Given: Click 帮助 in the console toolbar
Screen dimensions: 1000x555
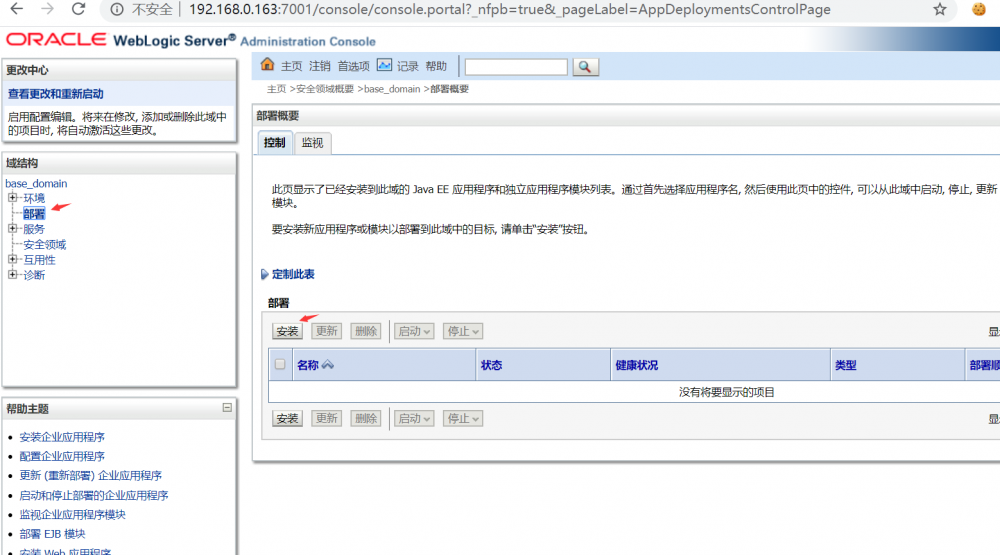Looking at the screenshot, I should click(x=436, y=66).
